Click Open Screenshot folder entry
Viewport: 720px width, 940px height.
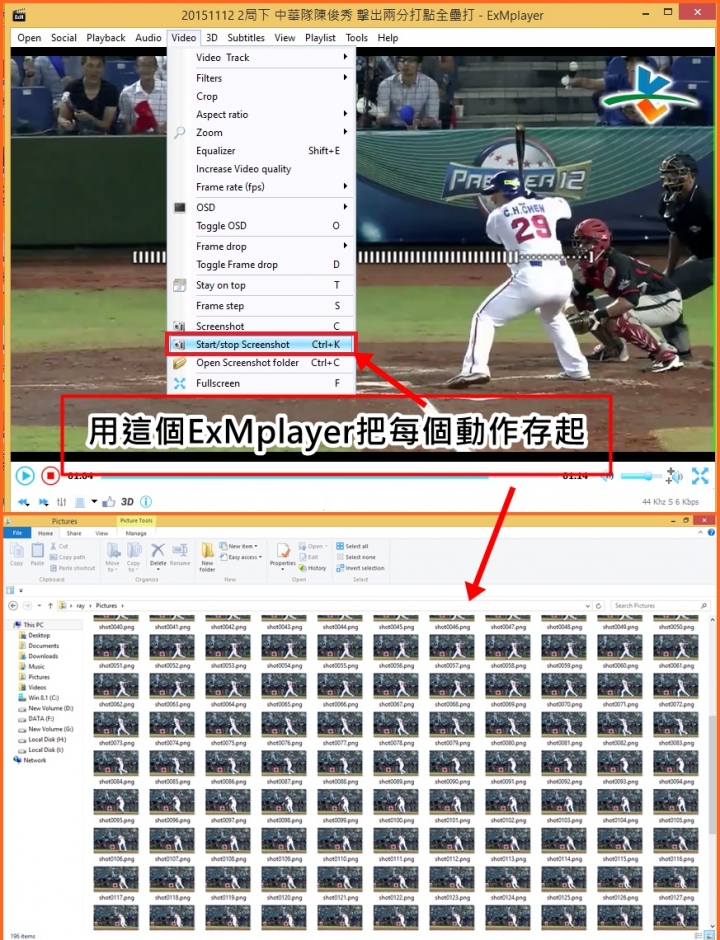[261, 363]
